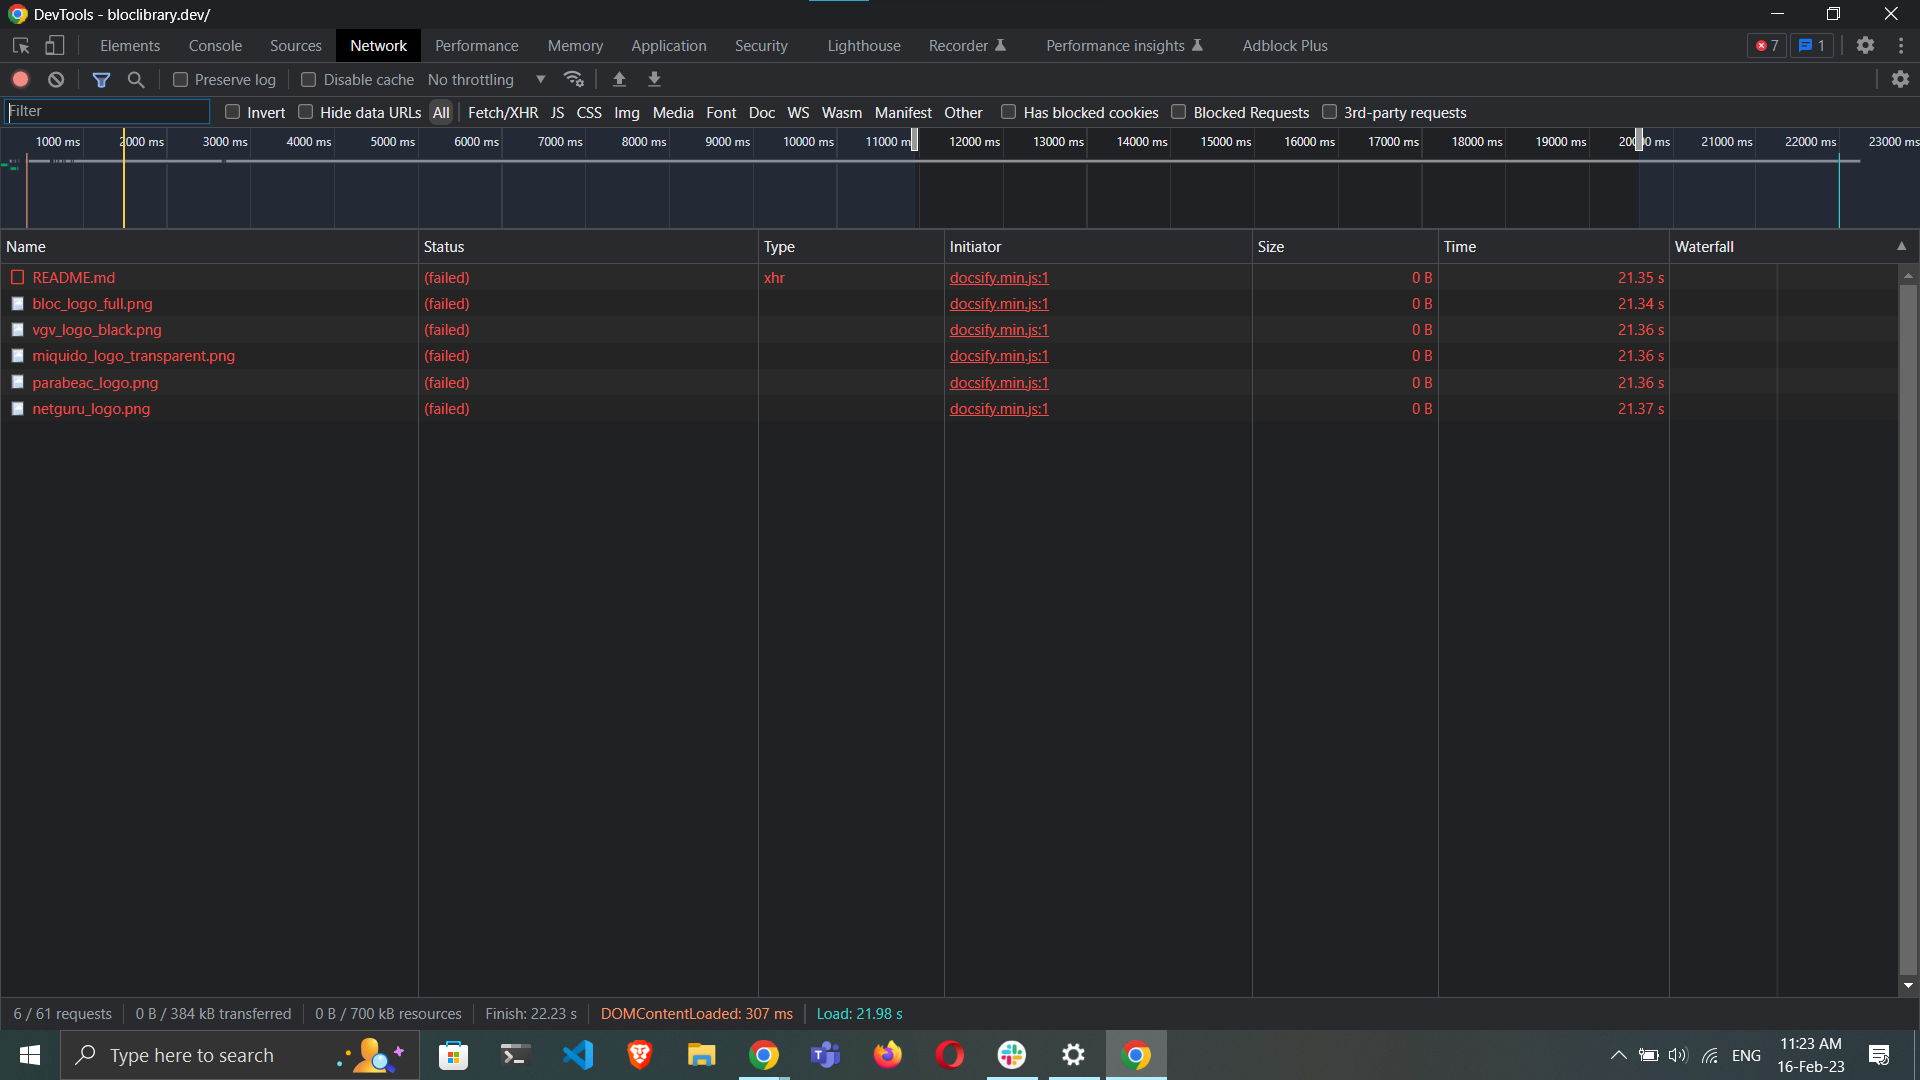The image size is (1920, 1080).
Task: Select the inspect element cursor tool
Action: click(x=20, y=45)
